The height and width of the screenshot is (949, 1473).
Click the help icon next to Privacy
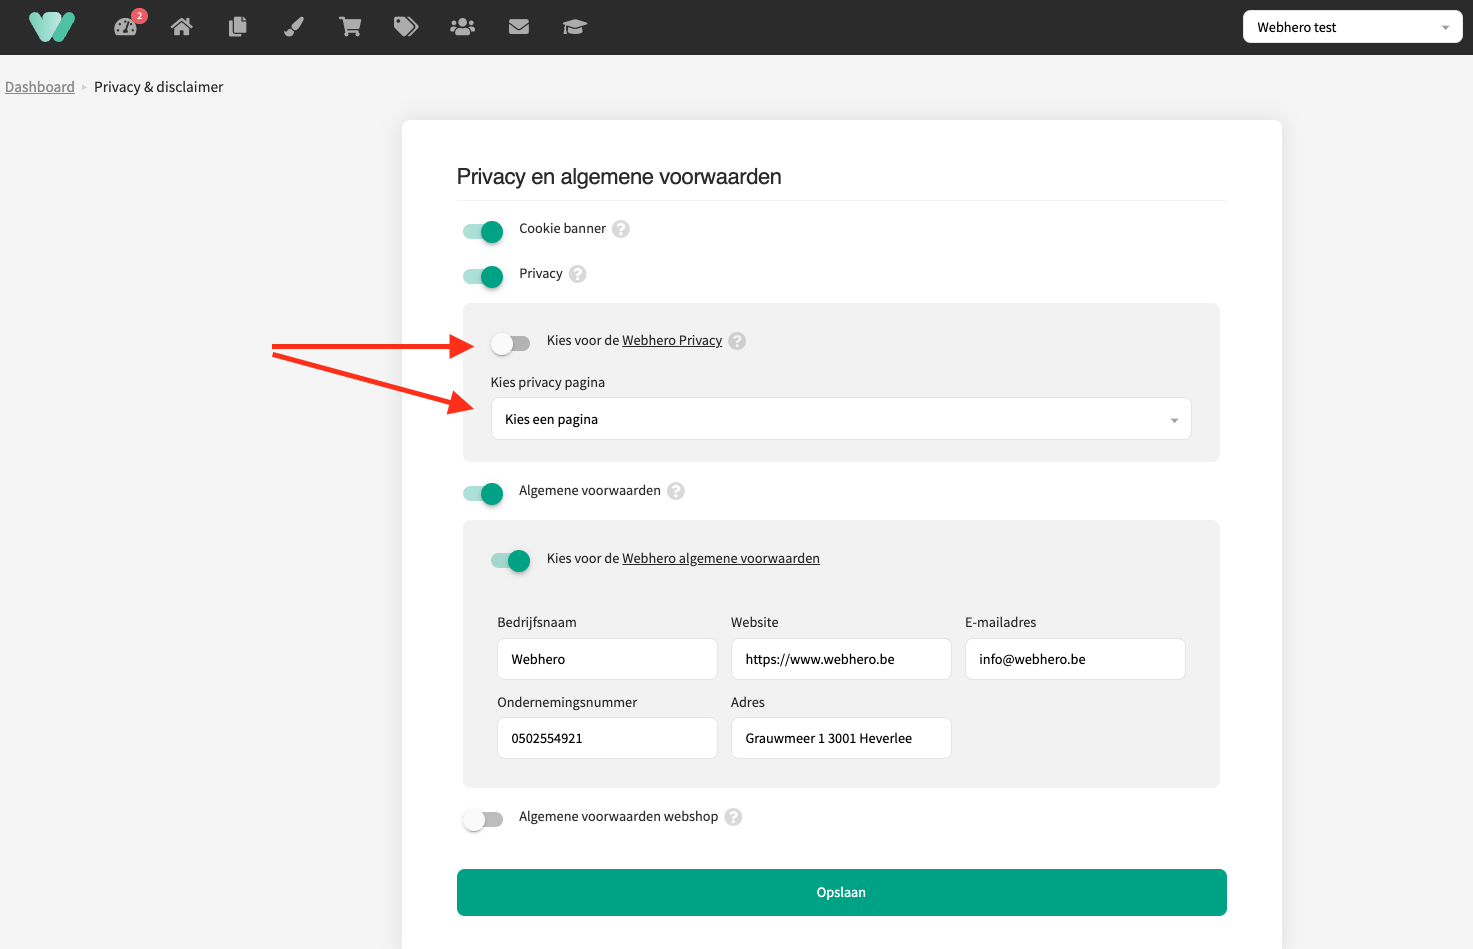(x=578, y=274)
